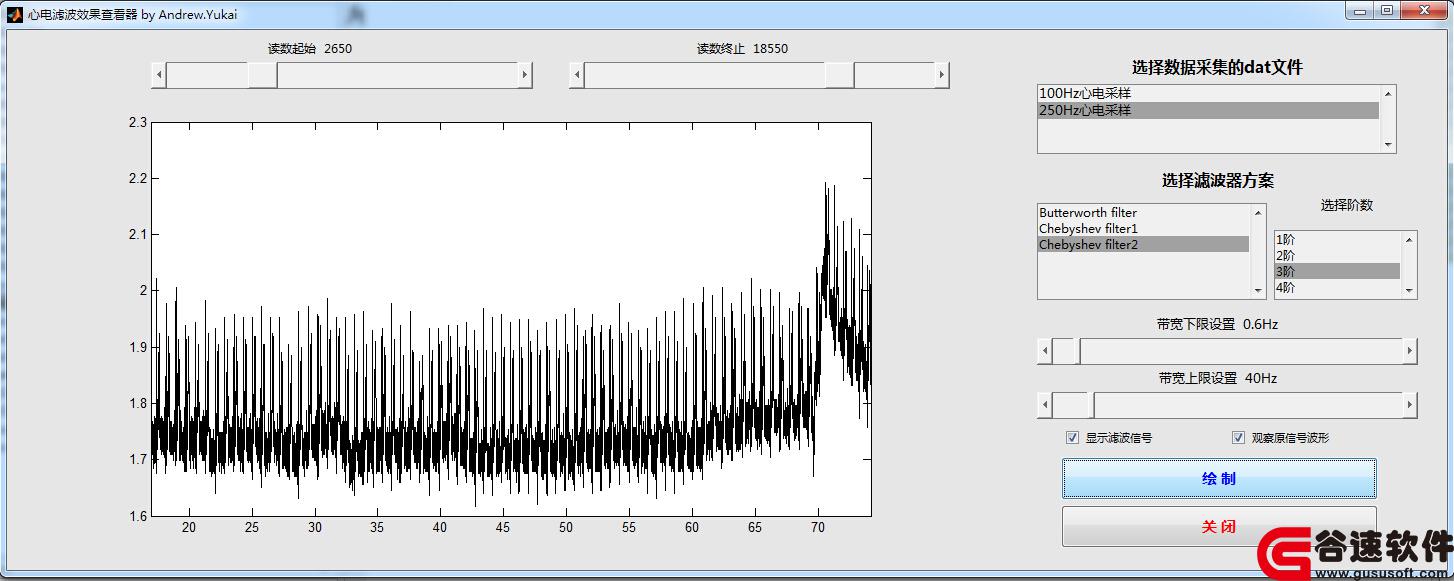Minimize the 心电滤波效果查看器 window
The height and width of the screenshot is (581, 1454).
[1360, 10]
